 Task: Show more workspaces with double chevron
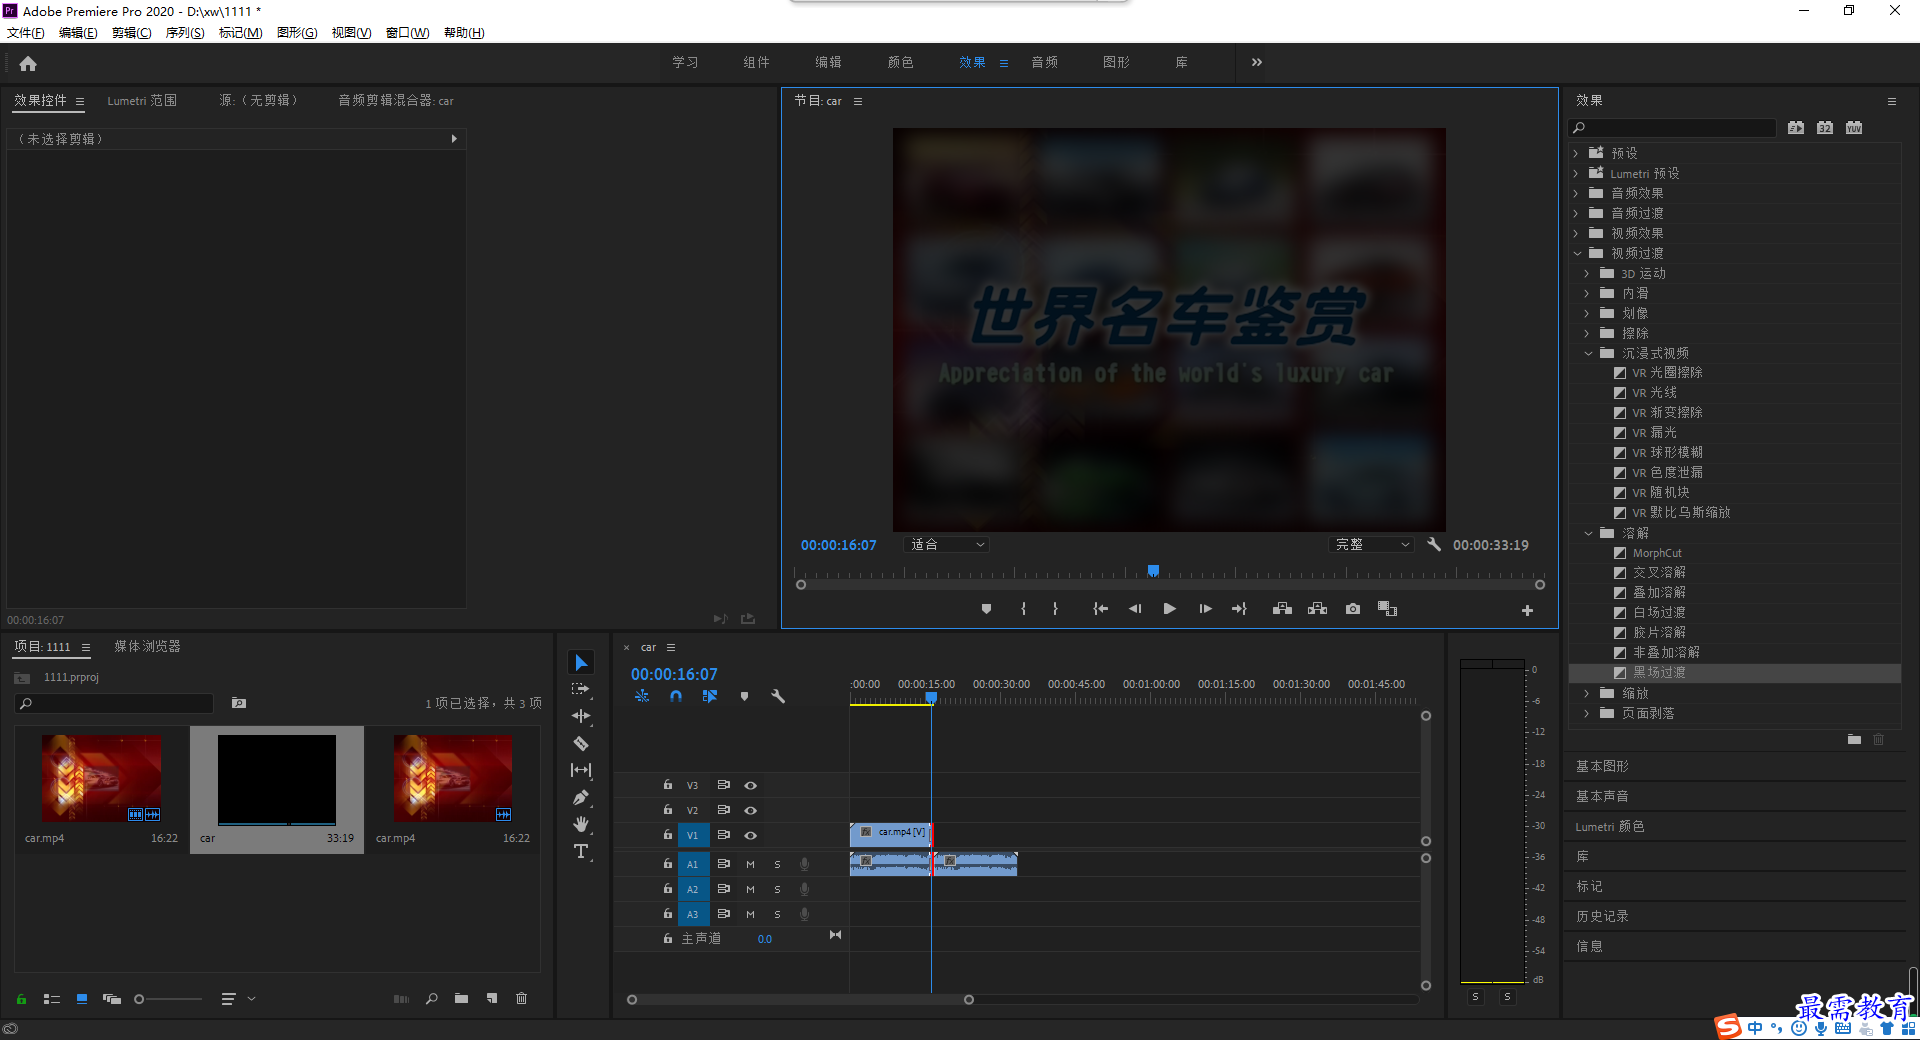tap(1257, 62)
